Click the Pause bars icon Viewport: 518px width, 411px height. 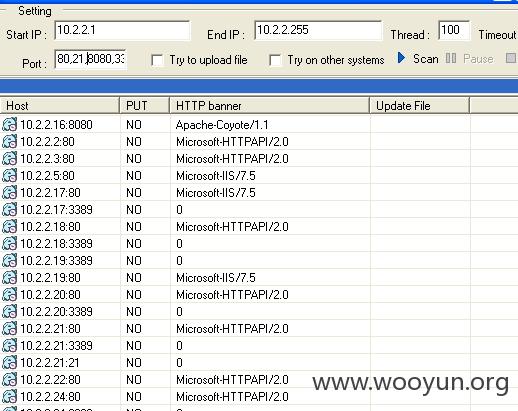click(451, 58)
